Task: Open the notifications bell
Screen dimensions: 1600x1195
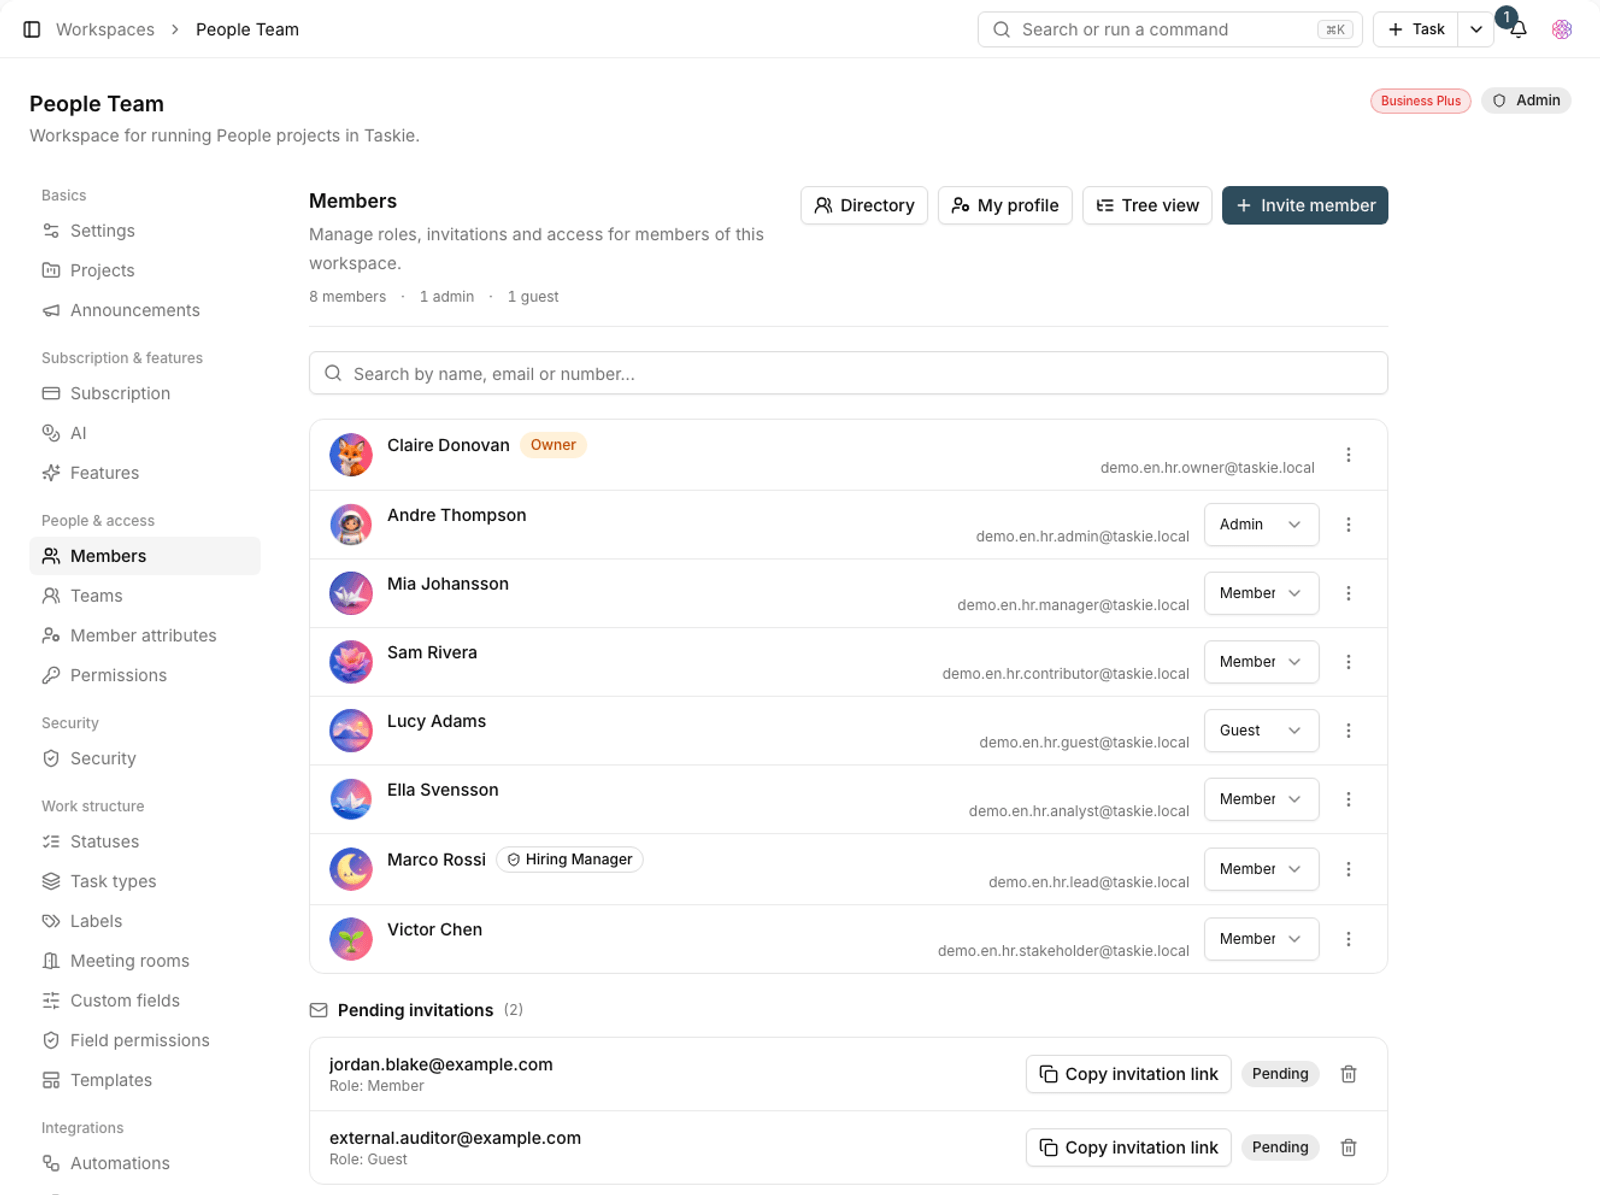Action: pos(1518,29)
